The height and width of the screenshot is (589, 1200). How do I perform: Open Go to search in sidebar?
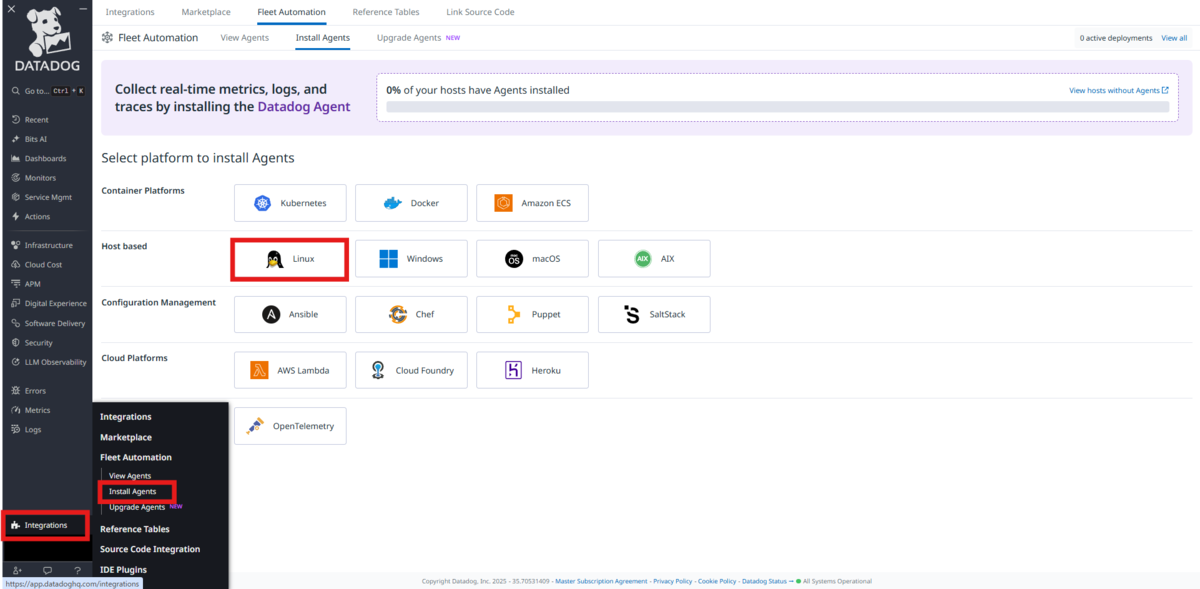[47, 91]
